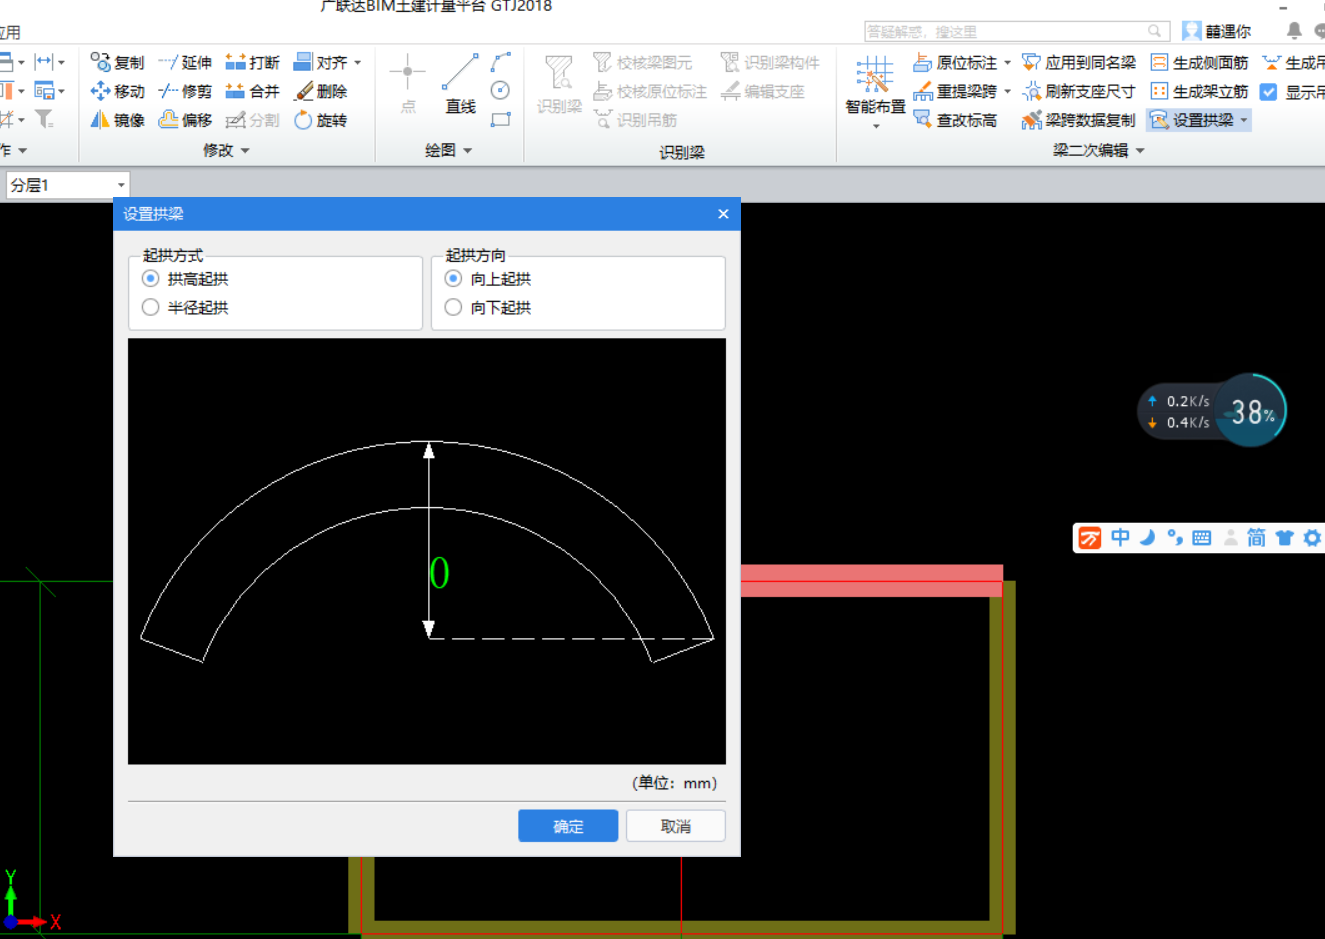Viewport: 1325px width, 939px height.
Task: Click the search magnifier icon
Action: (1155, 31)
